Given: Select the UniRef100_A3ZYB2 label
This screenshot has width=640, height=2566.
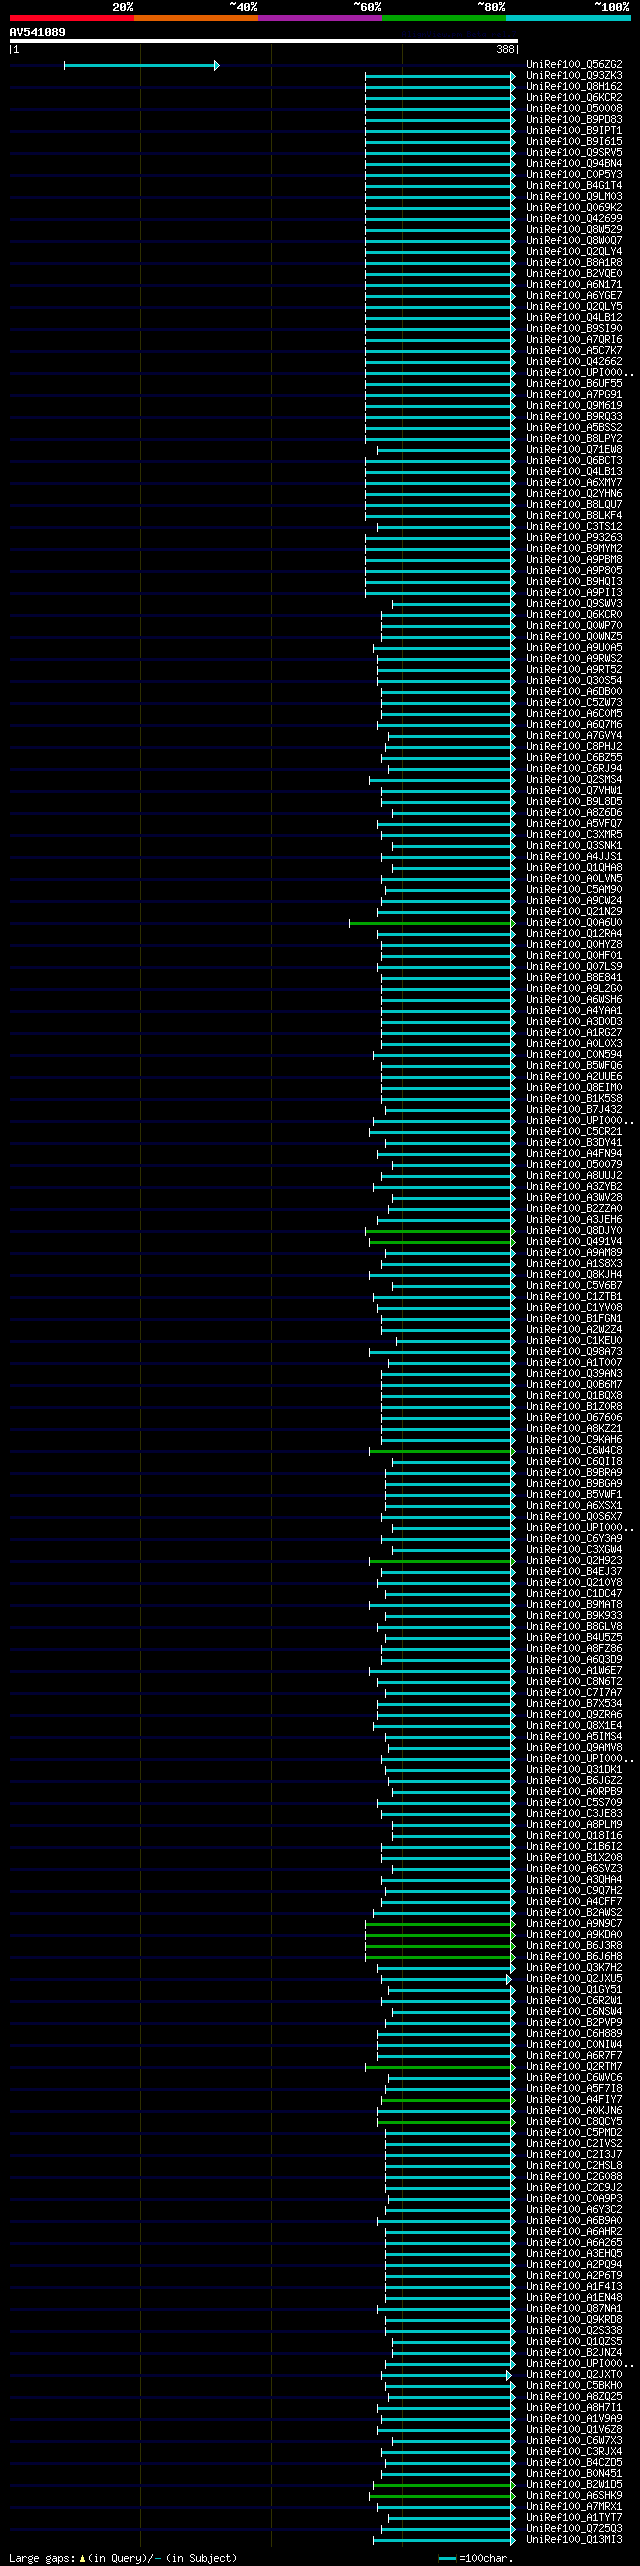Looking at the screenshot, I should (574, 1187).
